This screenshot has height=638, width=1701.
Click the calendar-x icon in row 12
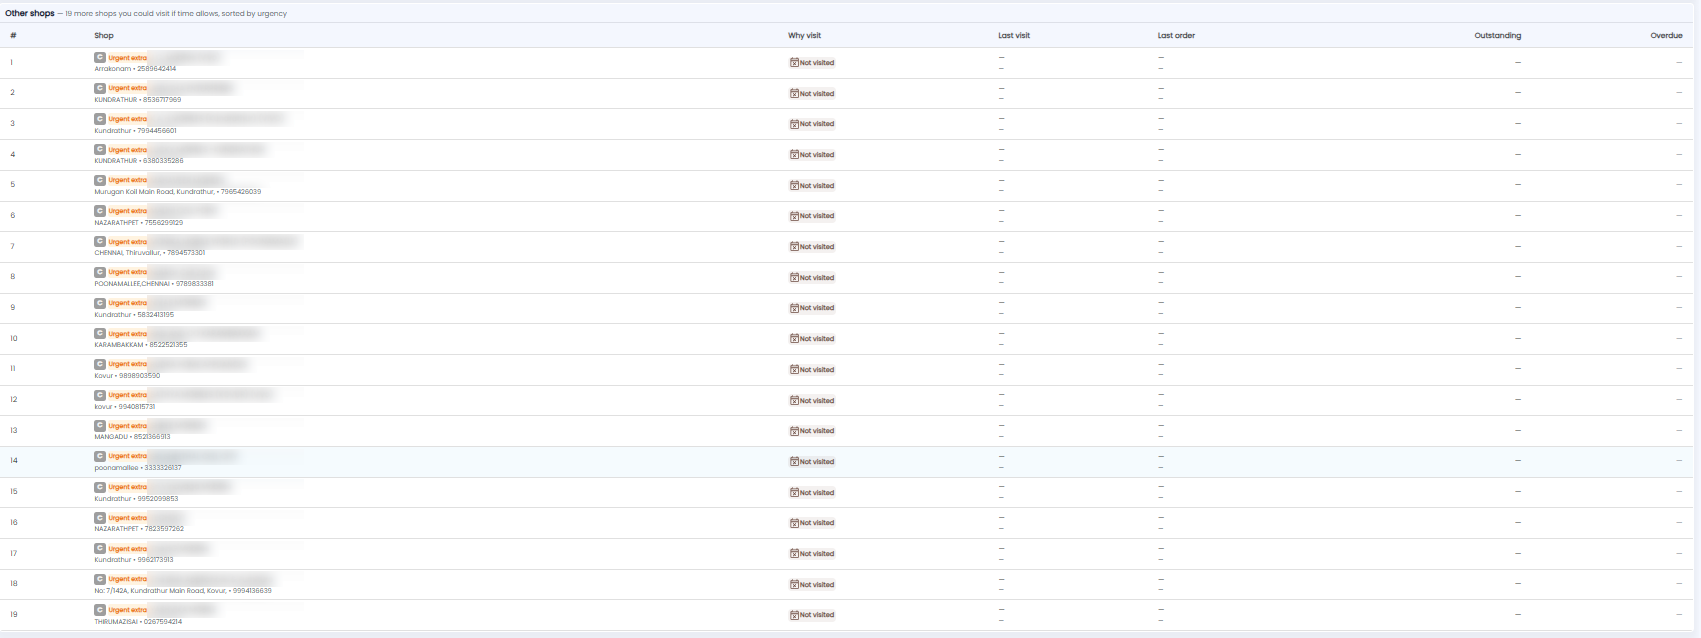point(794,401)
